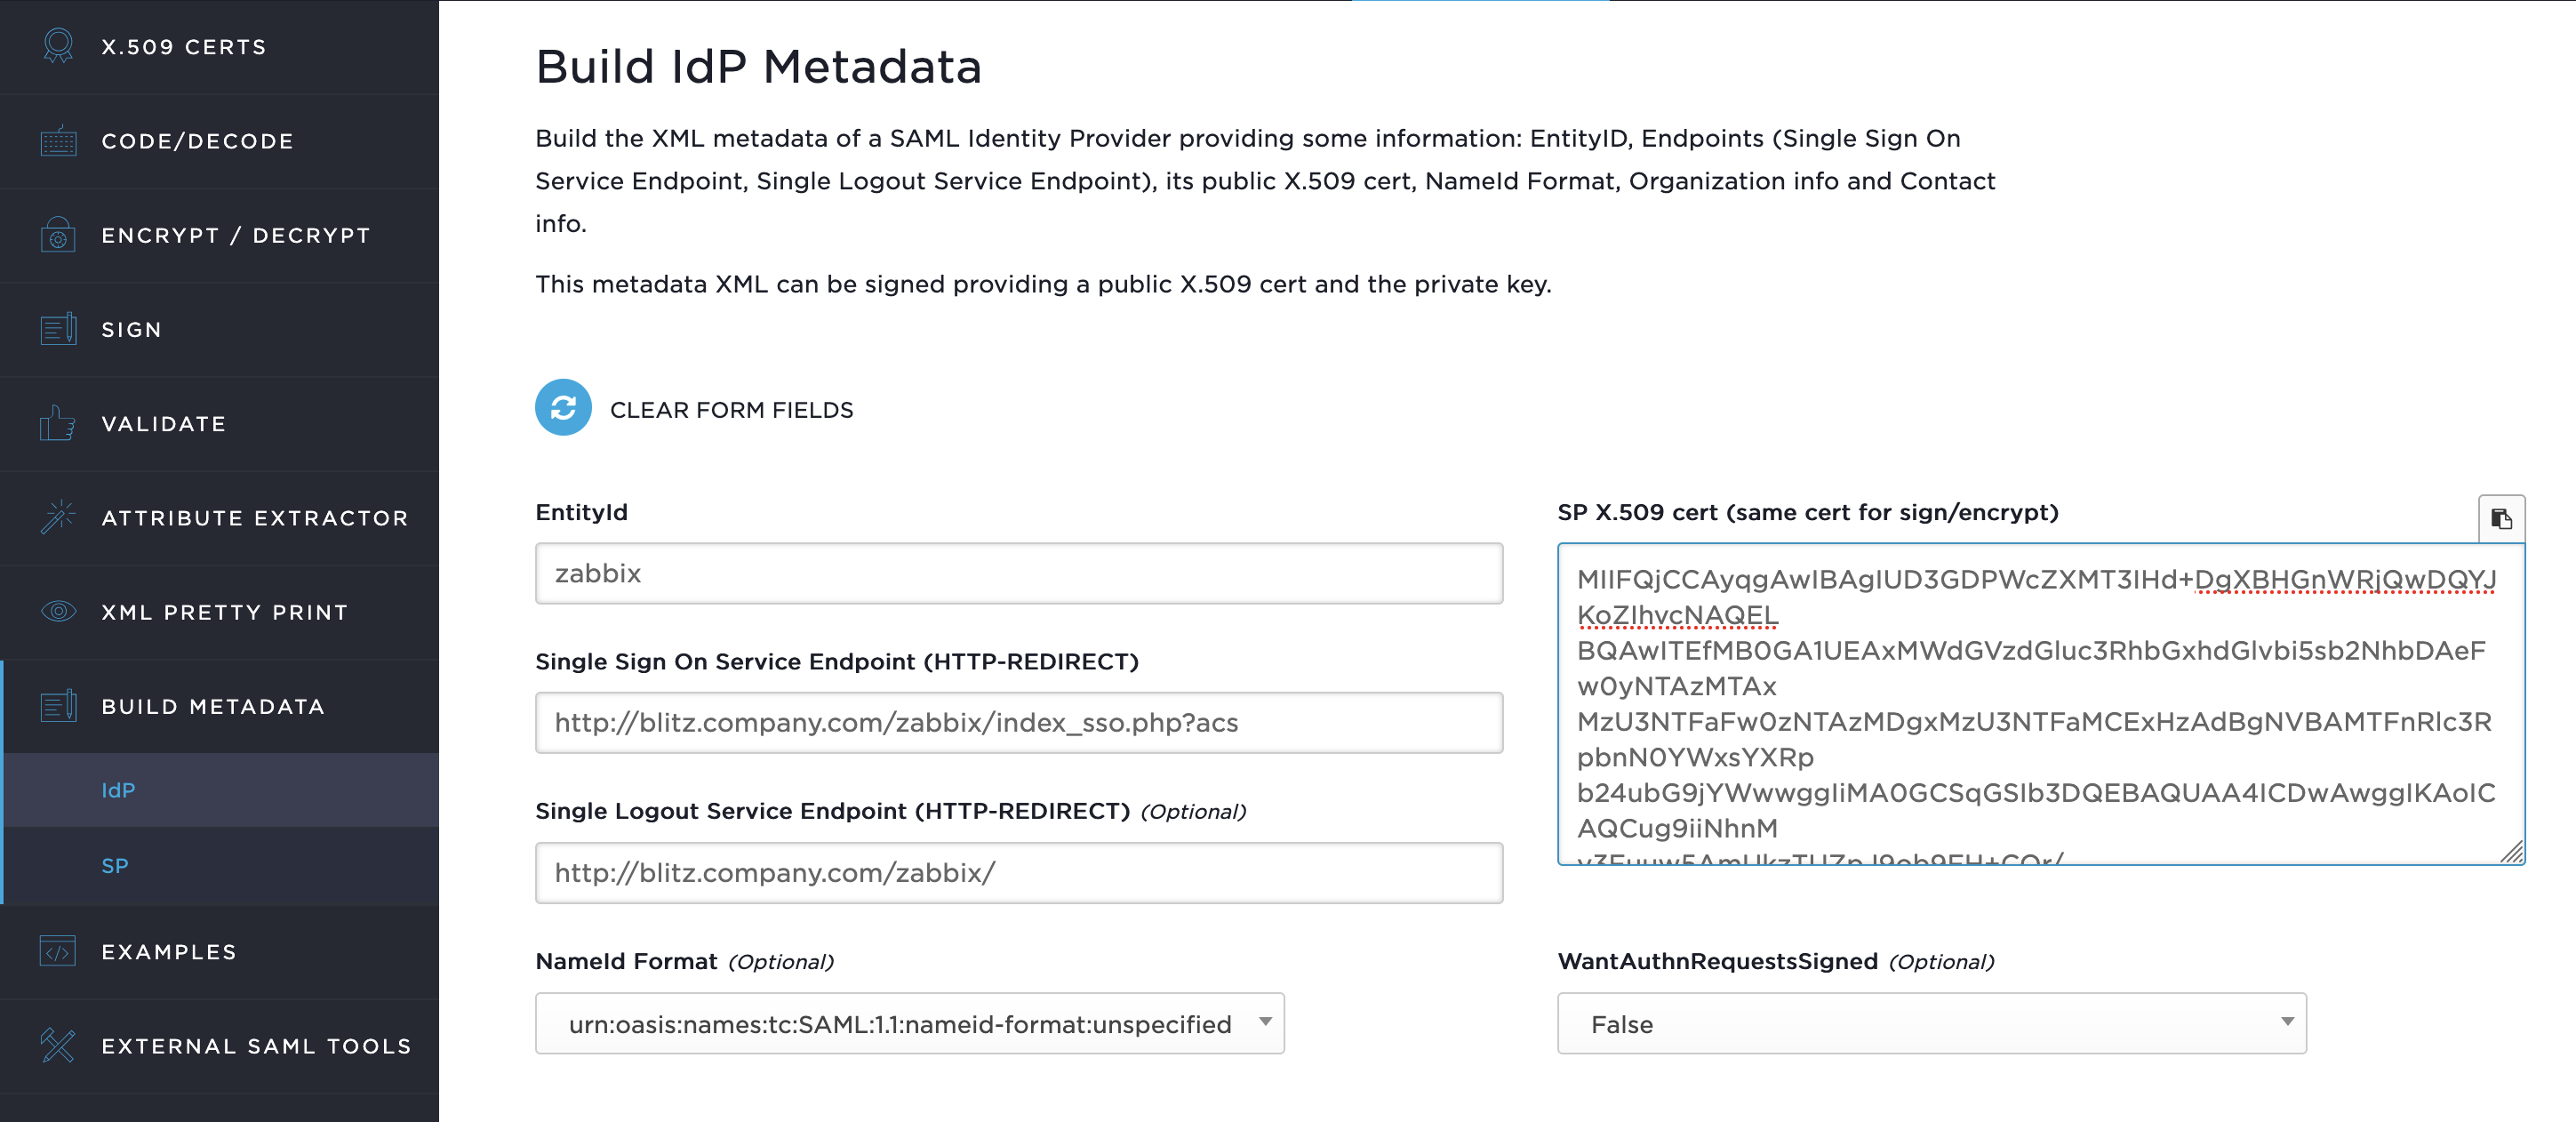Image resolution: width=2576 pixels, height=1122 pixels.
Task: Click the Code/Decode keyboard icon
Action: pos(58,140)
